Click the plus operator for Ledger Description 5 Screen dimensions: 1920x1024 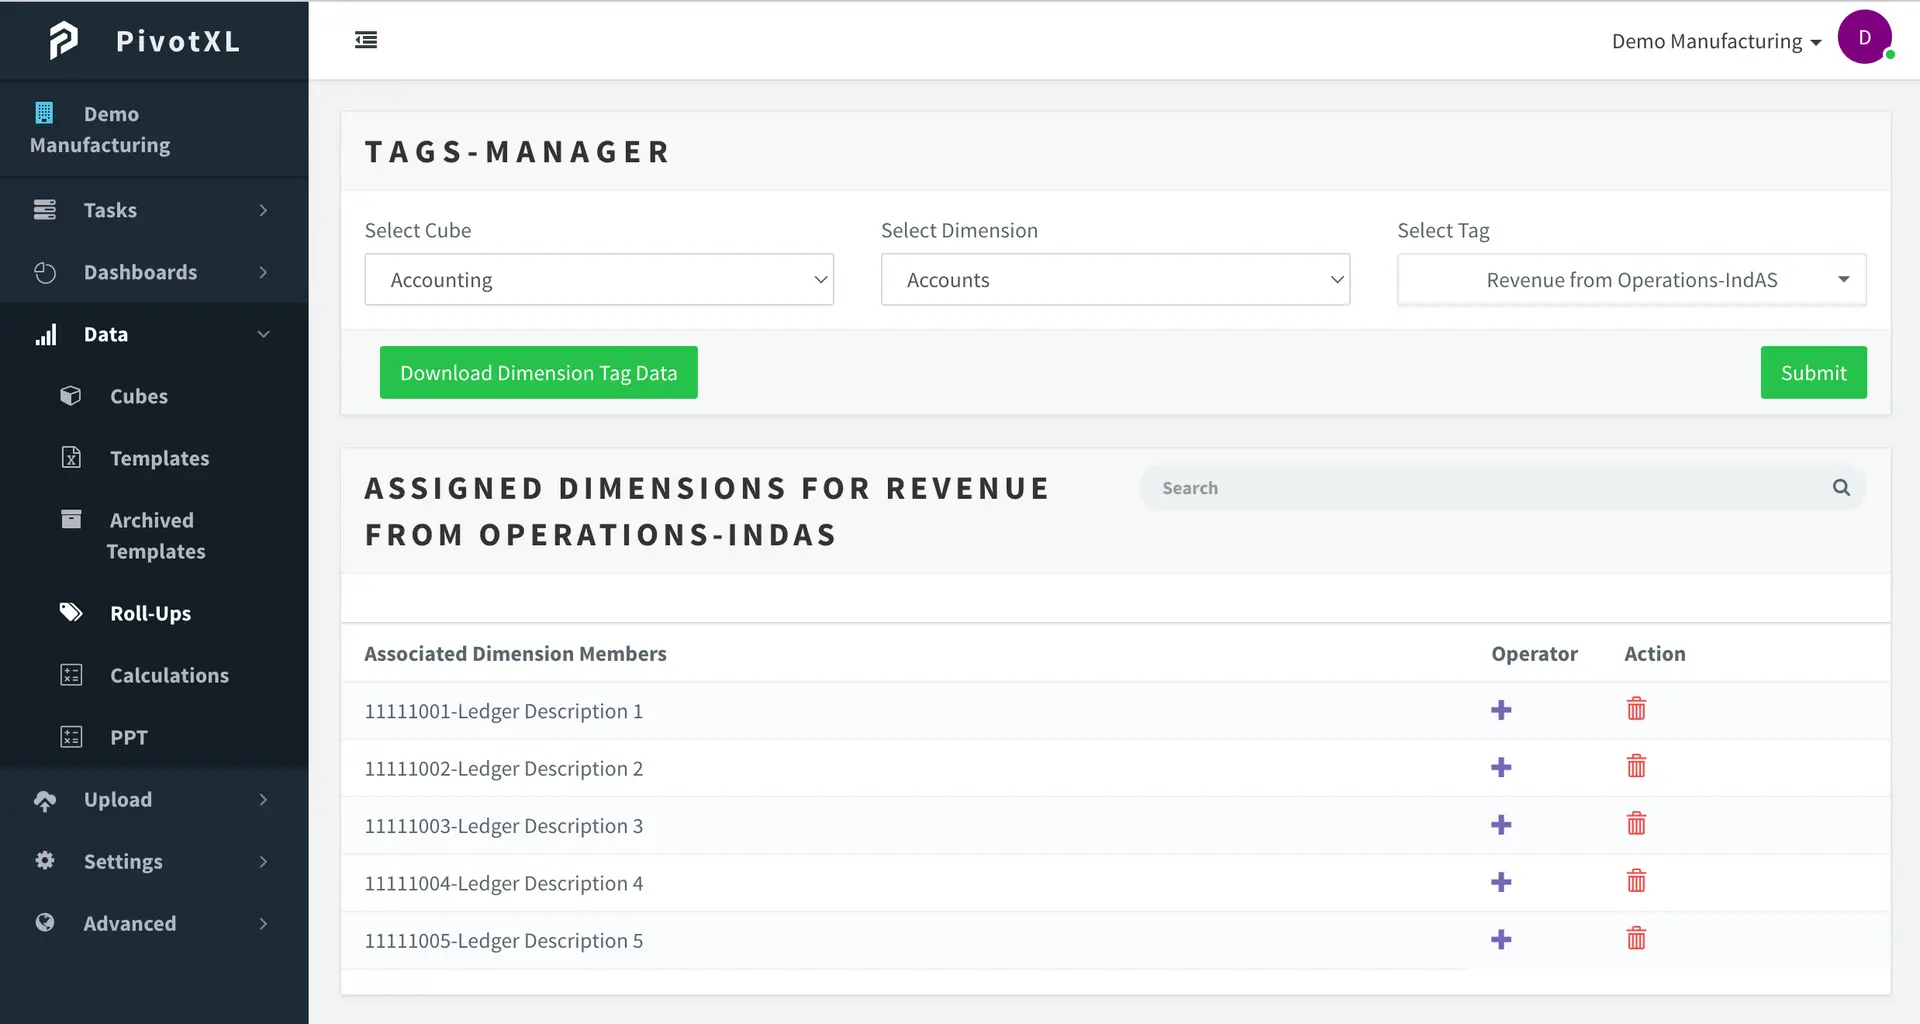coord(1501,940)
